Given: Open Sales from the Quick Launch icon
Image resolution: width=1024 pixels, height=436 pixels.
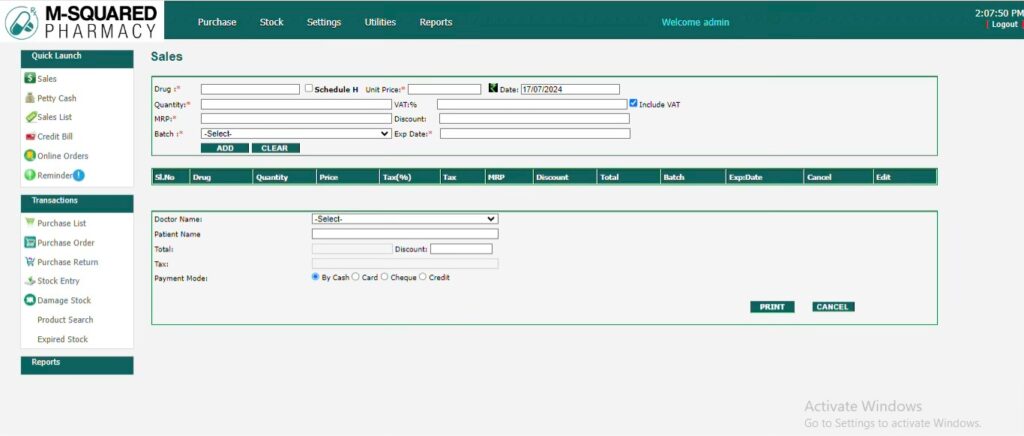Looking at the screenshot, I should [x=30, y=78].
